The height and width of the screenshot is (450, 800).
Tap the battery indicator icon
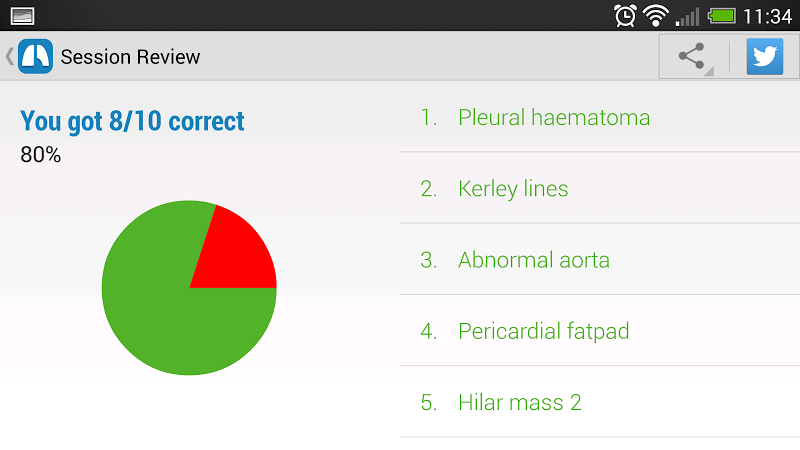coord(722,15)
